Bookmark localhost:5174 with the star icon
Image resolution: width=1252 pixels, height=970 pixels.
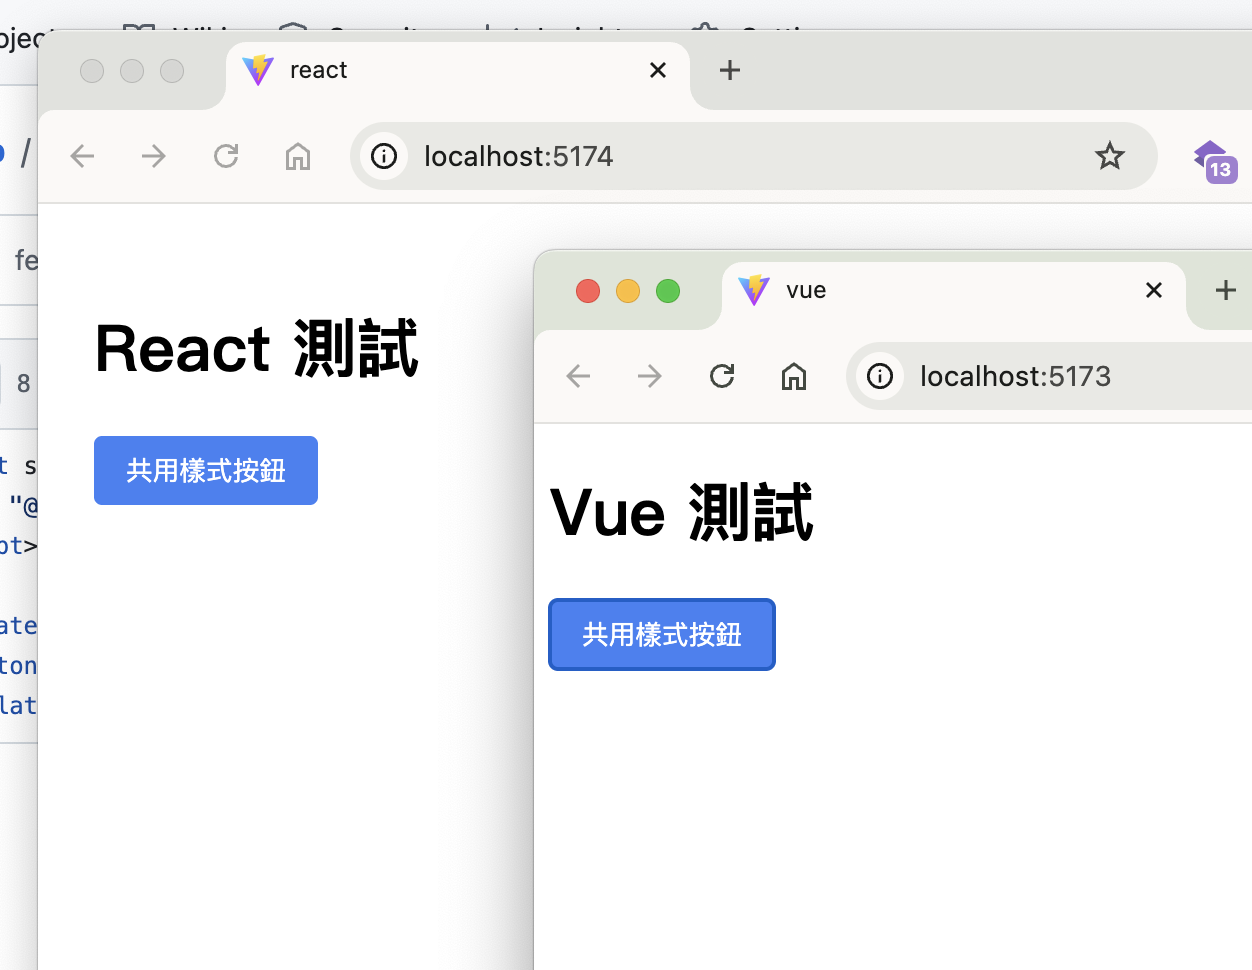click(x=1109, y=156)
